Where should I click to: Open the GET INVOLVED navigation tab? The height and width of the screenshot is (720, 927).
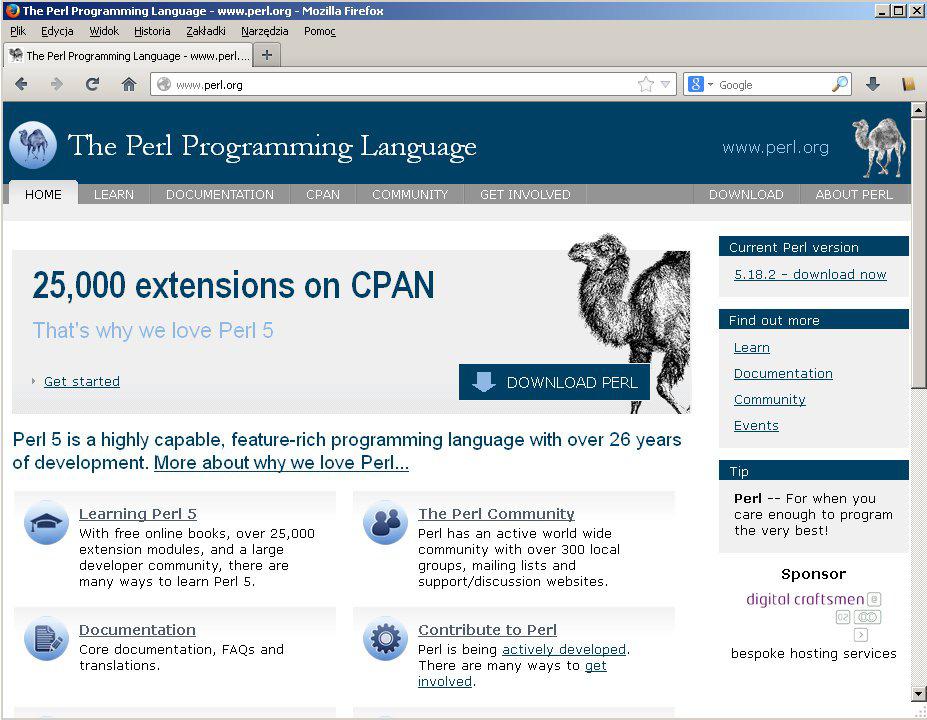(x=525, y=194)
